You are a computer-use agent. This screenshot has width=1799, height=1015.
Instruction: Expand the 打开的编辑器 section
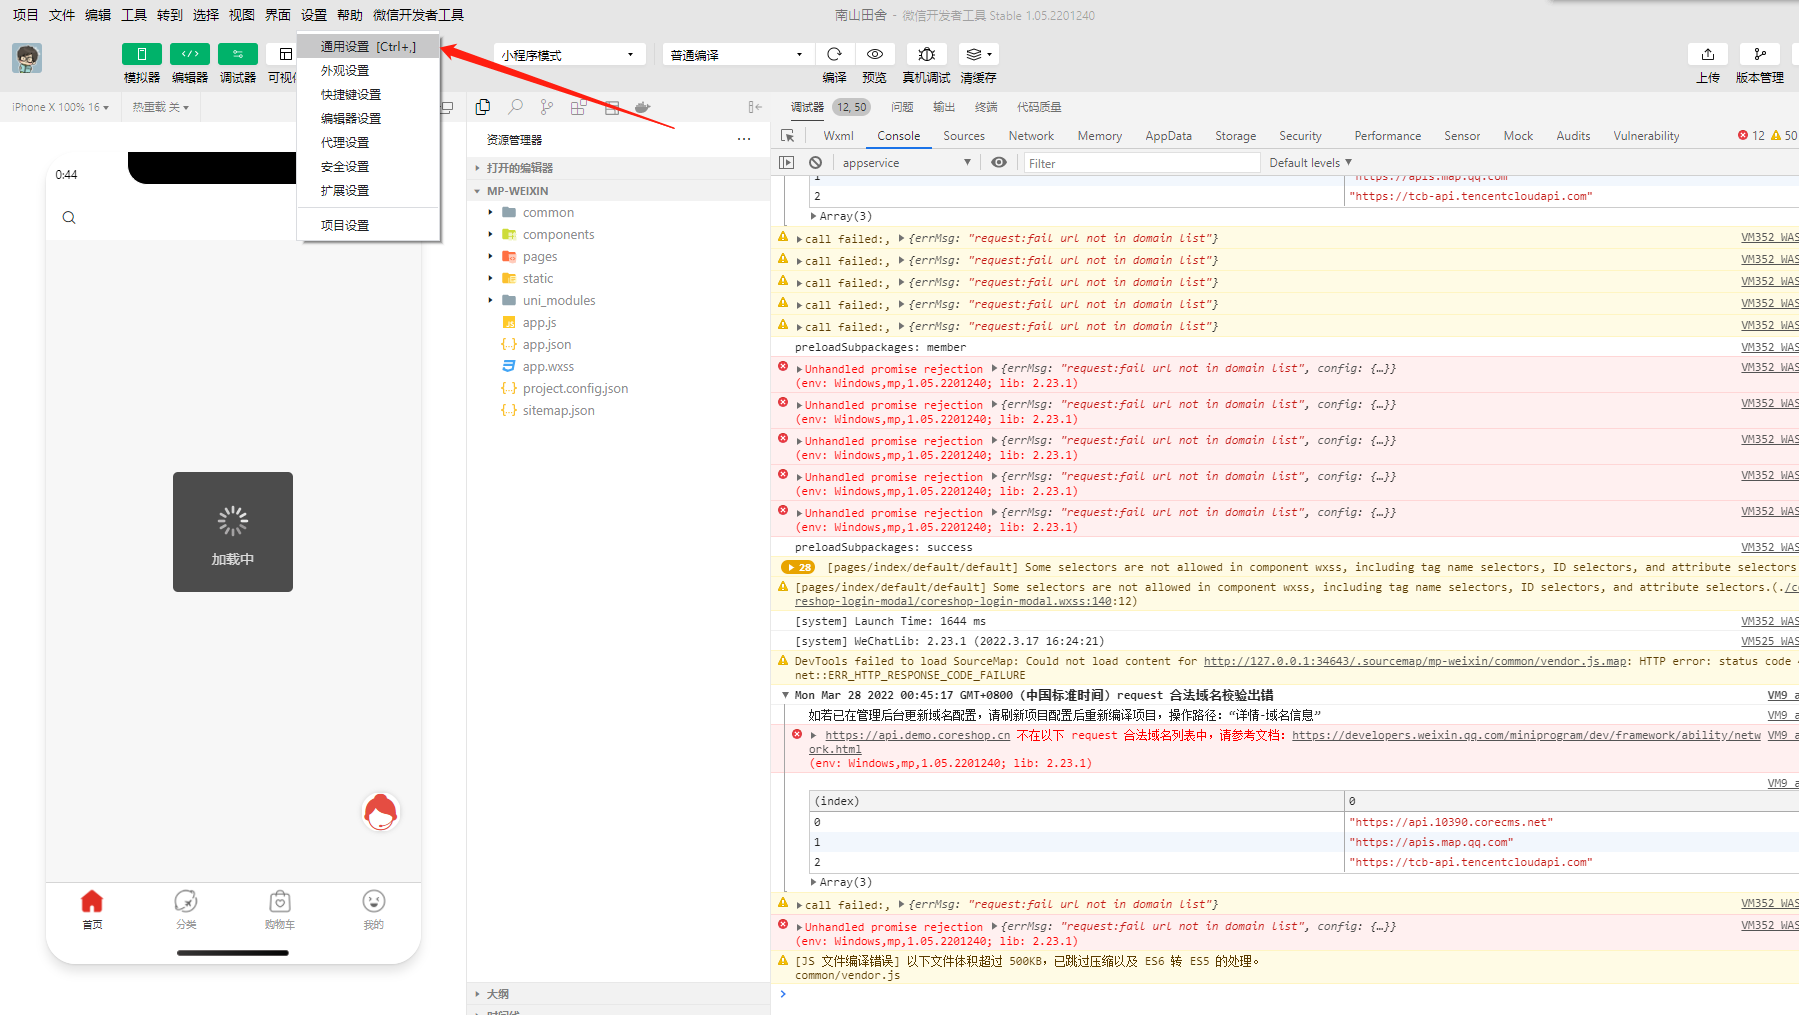point(519,168)
